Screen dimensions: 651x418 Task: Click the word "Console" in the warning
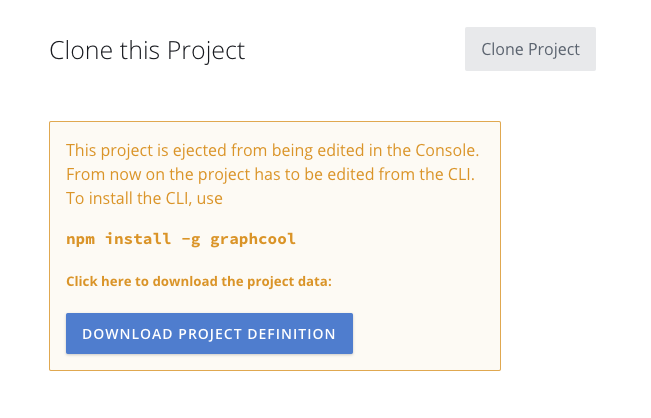click(x=448, y=151)
